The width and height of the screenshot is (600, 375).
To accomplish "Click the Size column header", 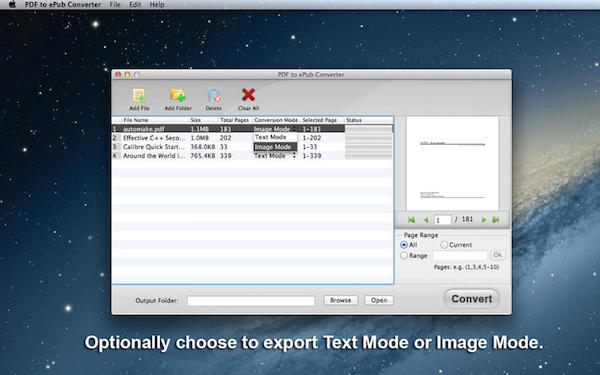I will (204, 120).
